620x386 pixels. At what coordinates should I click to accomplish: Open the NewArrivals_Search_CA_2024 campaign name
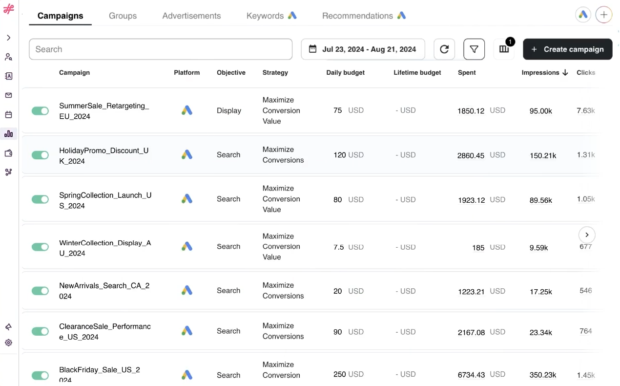[104, 291]
